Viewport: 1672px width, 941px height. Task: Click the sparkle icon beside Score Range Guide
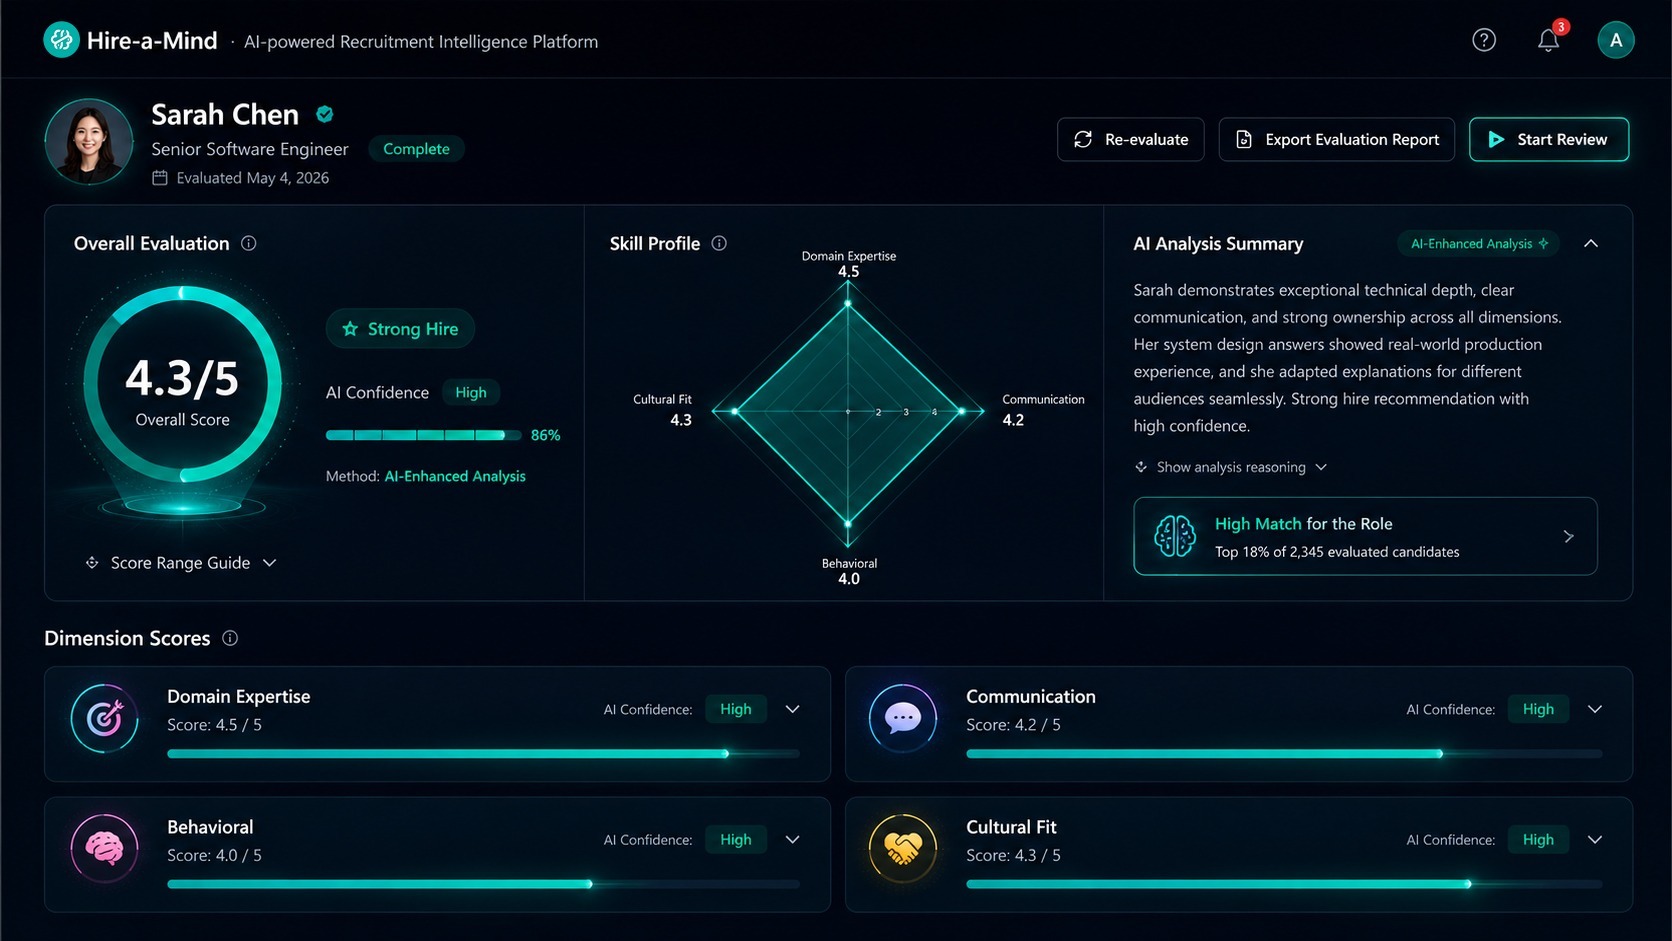pyautogui.click(x=92, y=563)
